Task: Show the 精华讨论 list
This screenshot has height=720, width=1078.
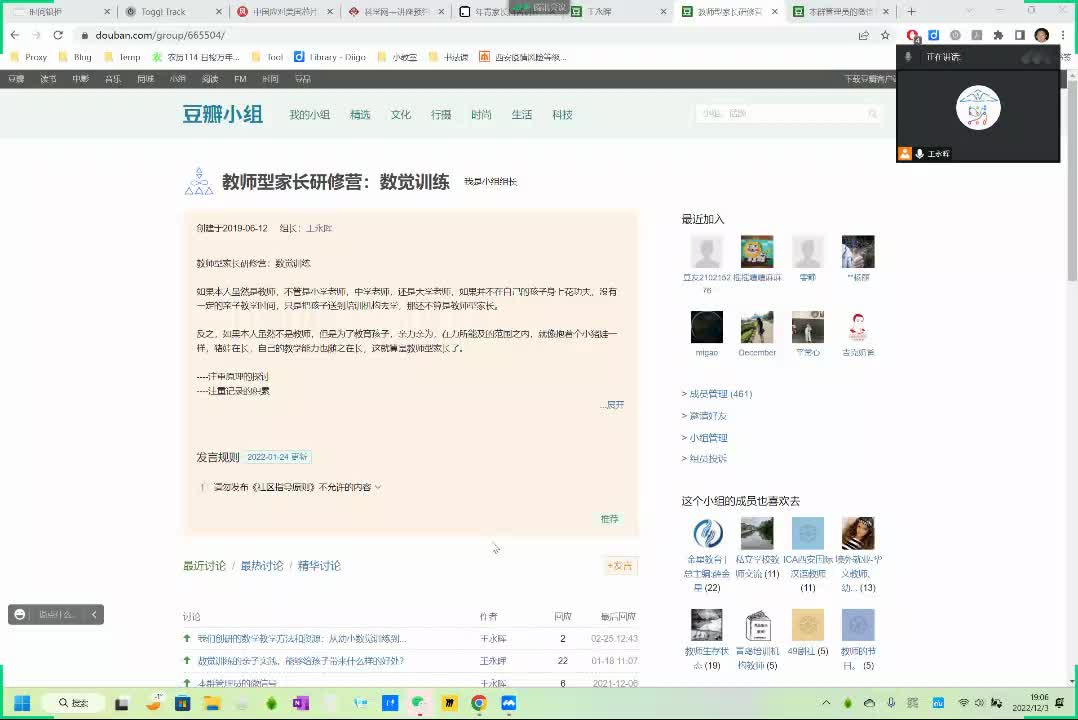Action: pos(319,565)
